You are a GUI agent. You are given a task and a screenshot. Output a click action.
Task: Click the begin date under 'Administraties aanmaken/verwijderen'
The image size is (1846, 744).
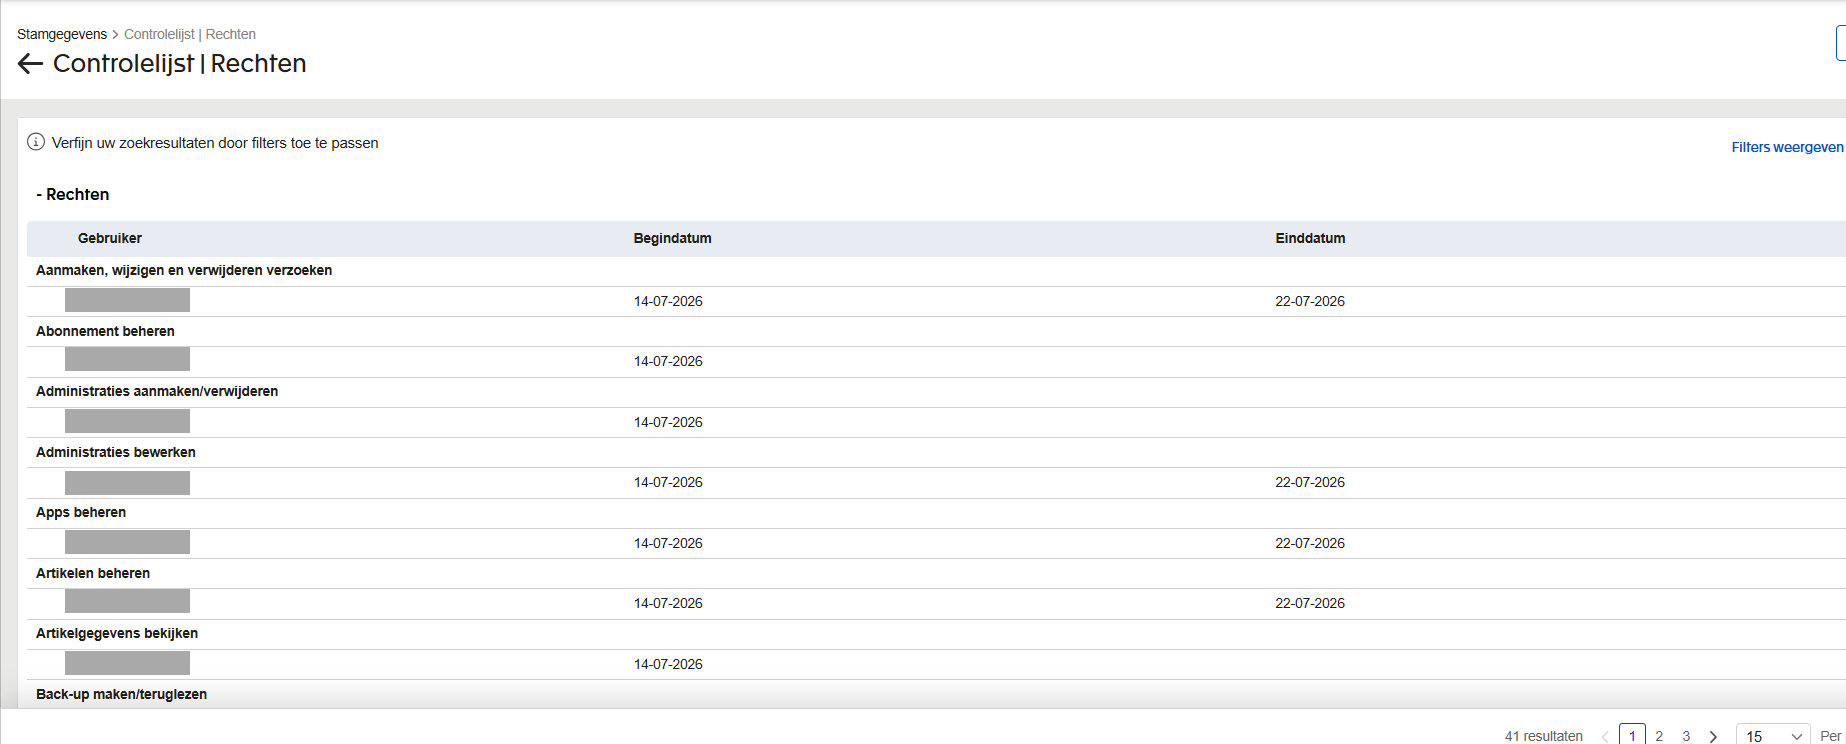tap(668, 422)
